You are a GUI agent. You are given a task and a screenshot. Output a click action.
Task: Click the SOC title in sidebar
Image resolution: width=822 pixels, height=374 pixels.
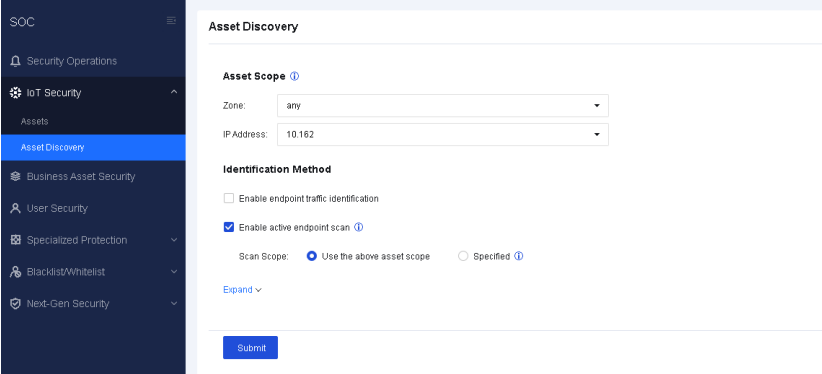22,22
